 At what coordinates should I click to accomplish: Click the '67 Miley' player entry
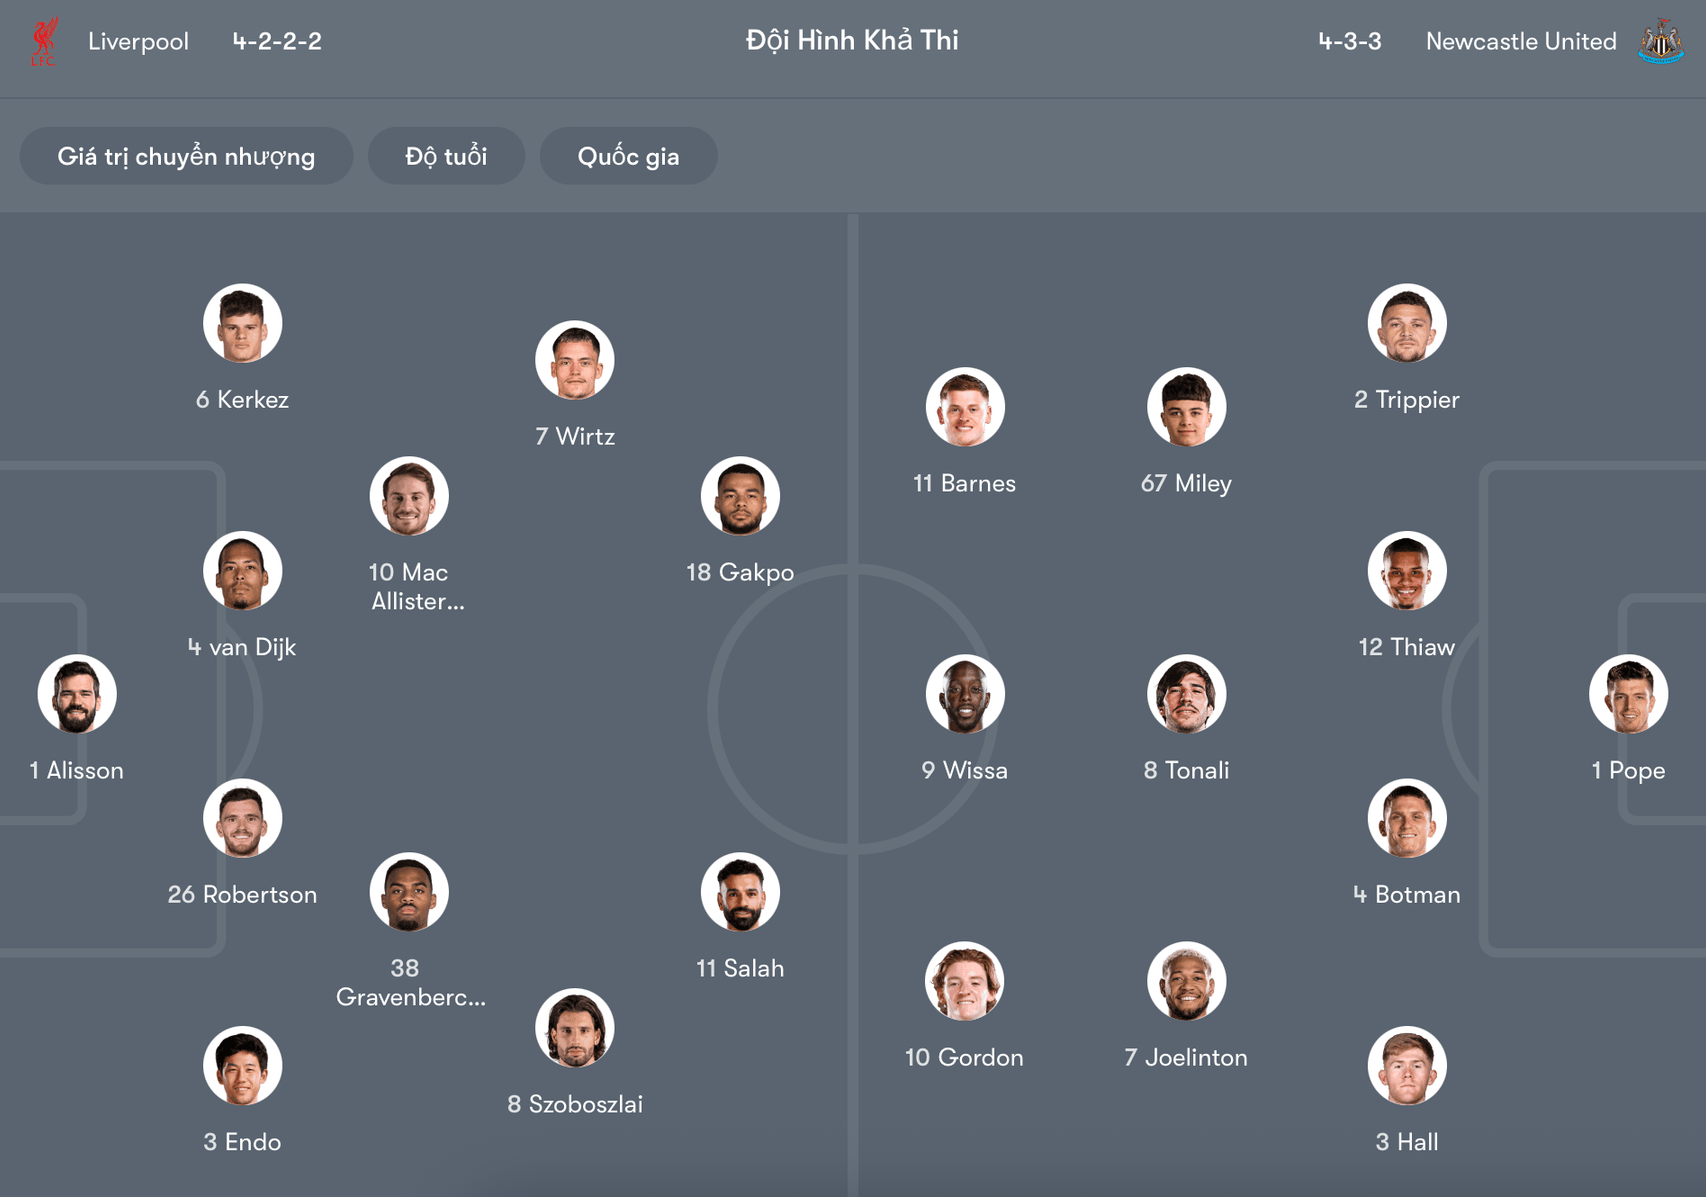coord(1186,483)
